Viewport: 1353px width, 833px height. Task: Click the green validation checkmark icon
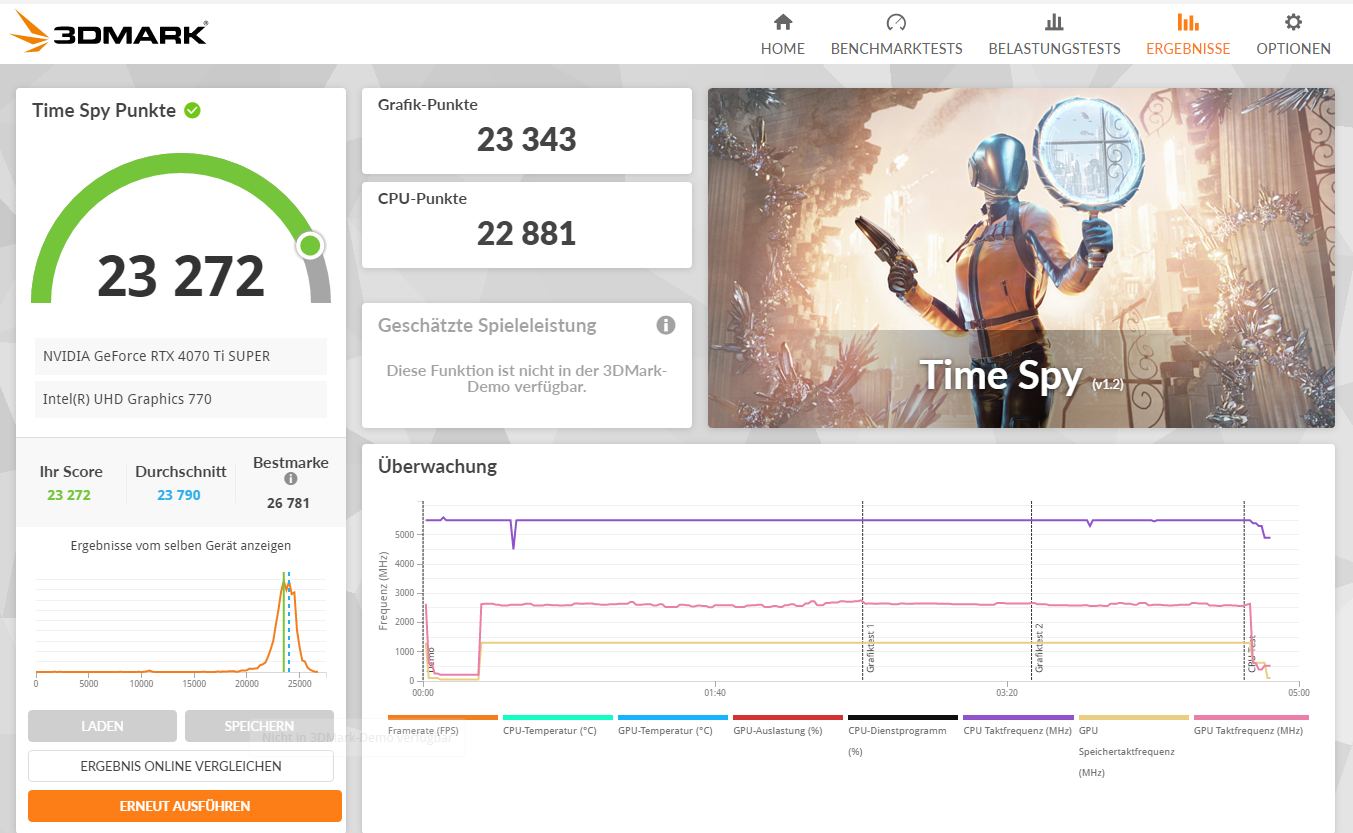(x=192, y=110)
